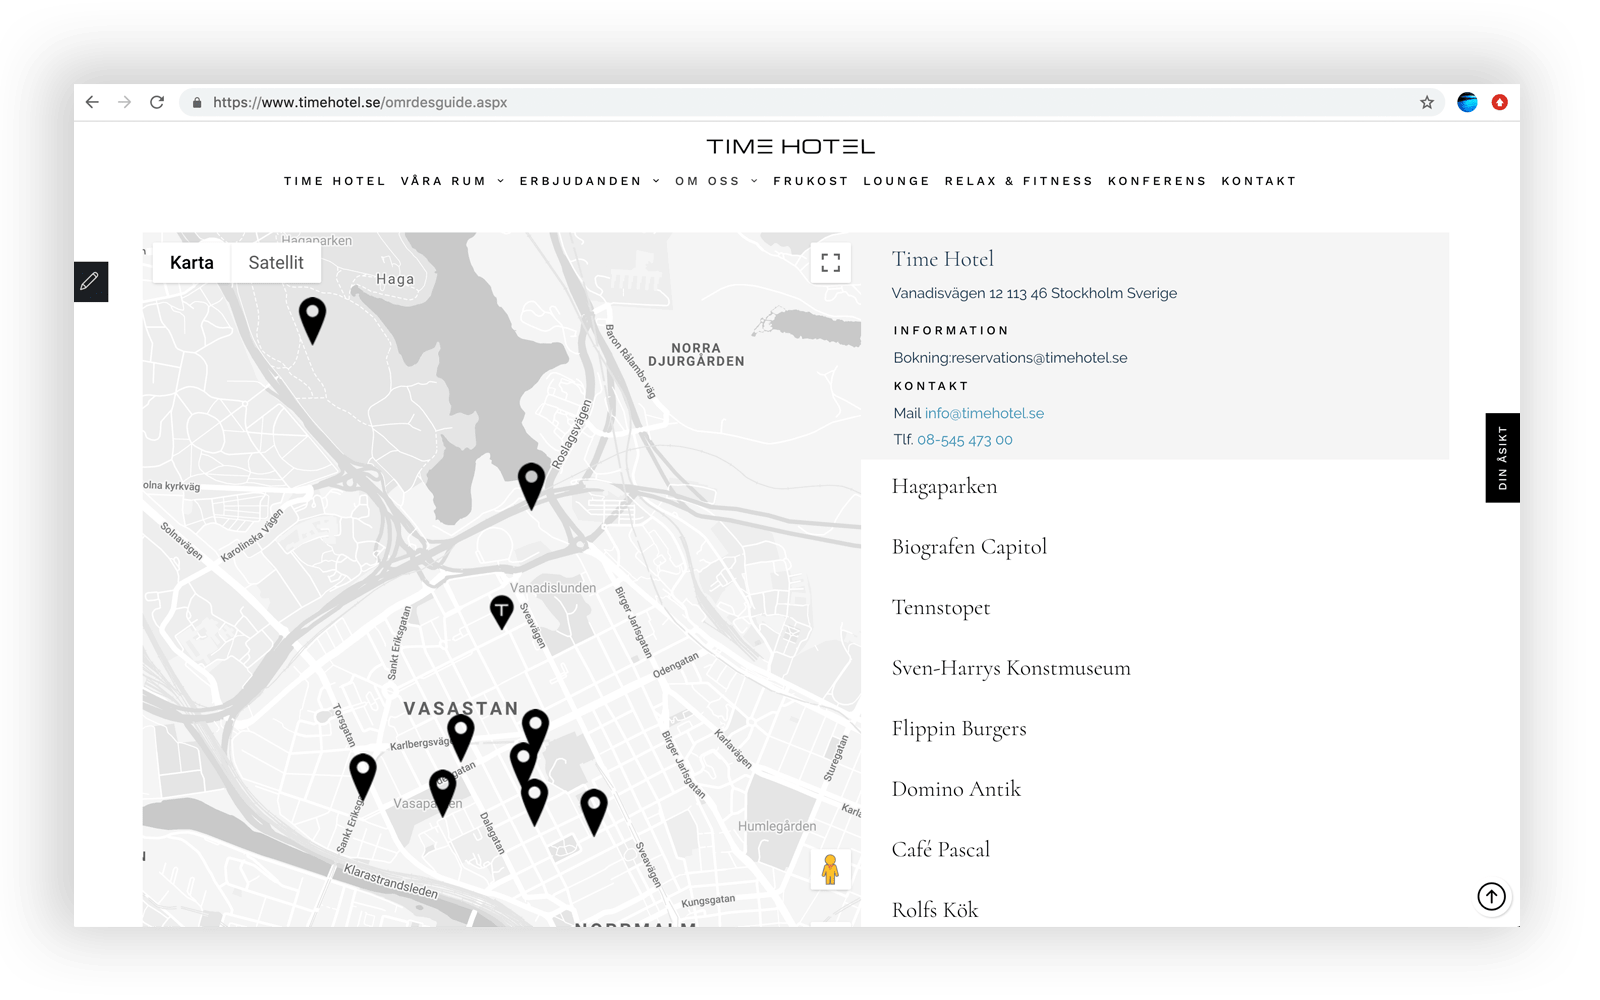
Task: Select Sven-Harrys Konstmuseum in the list
Action: [1011, 668]
